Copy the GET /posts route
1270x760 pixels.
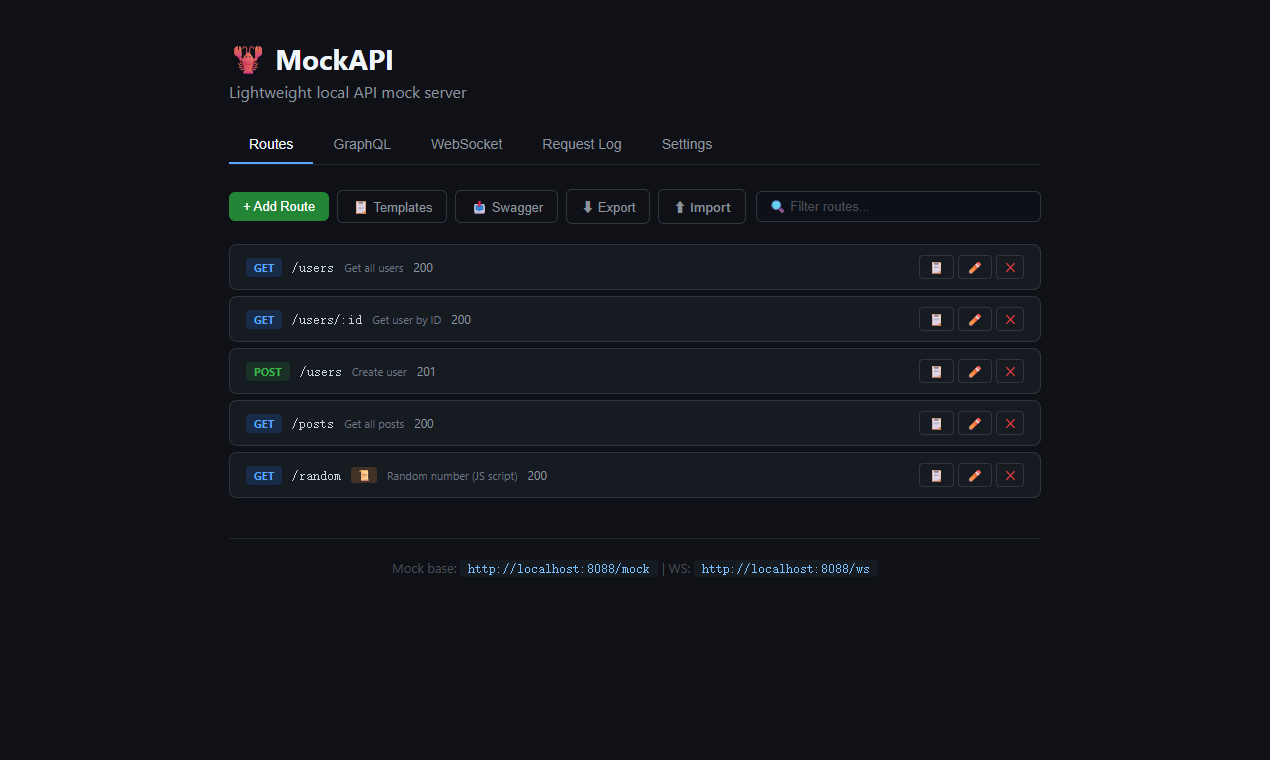(x=936, y=423)
